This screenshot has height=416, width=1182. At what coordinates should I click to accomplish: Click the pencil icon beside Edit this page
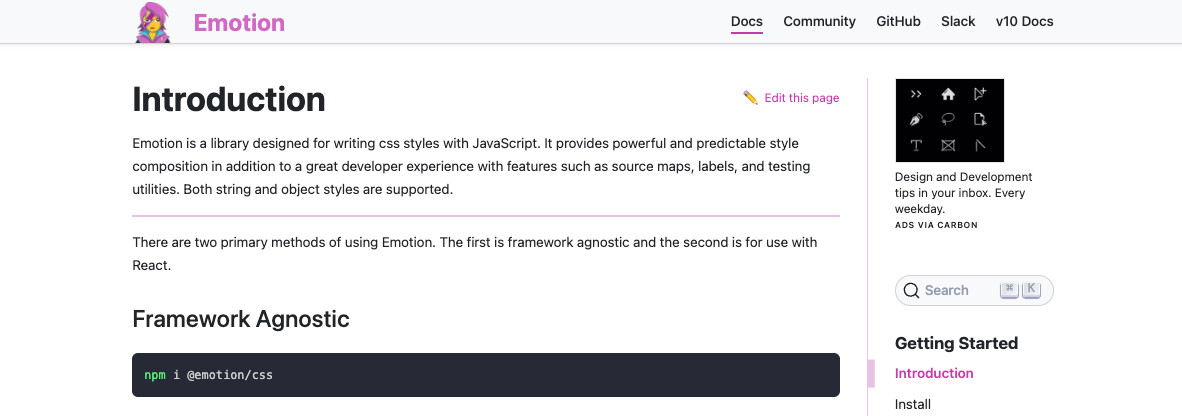pyautogui.click(x=750, y=98)
